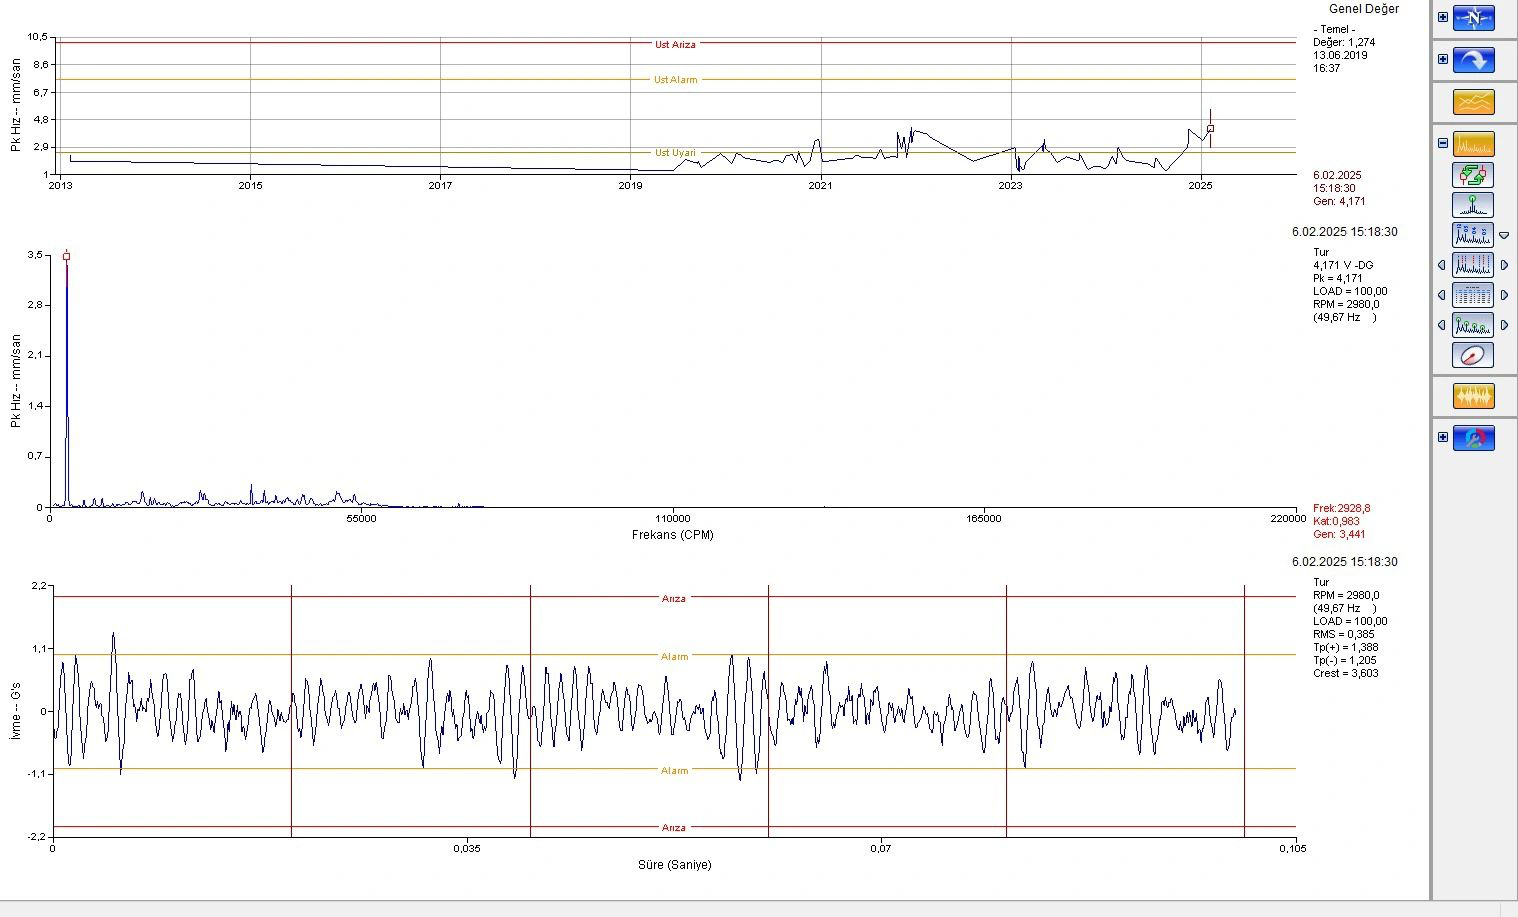The image size is (1518, 917).
Task: Choose the labeled peaks spectrum icon
Action: (1473, 235)
